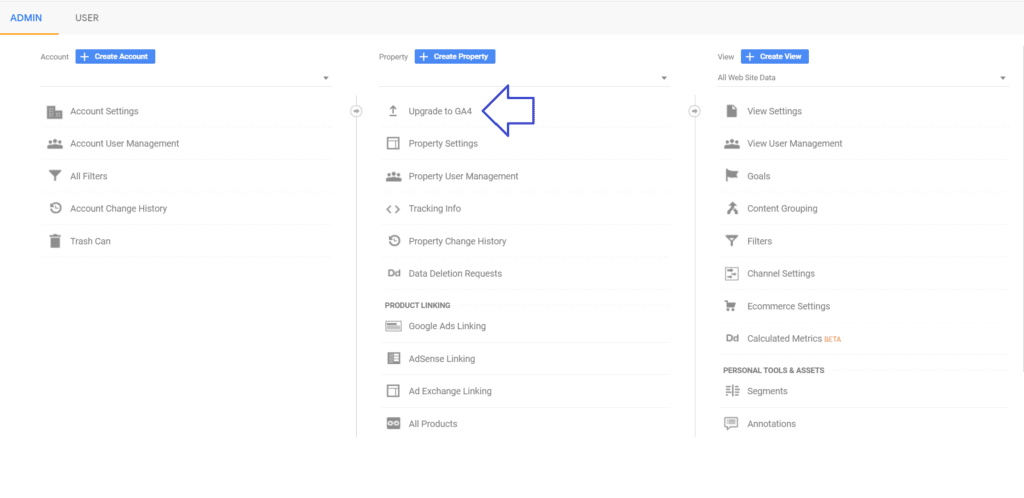This screenshot has height=498, width=1024.
Task: Click the Account Change History clock icon
Action: point(55,209)
